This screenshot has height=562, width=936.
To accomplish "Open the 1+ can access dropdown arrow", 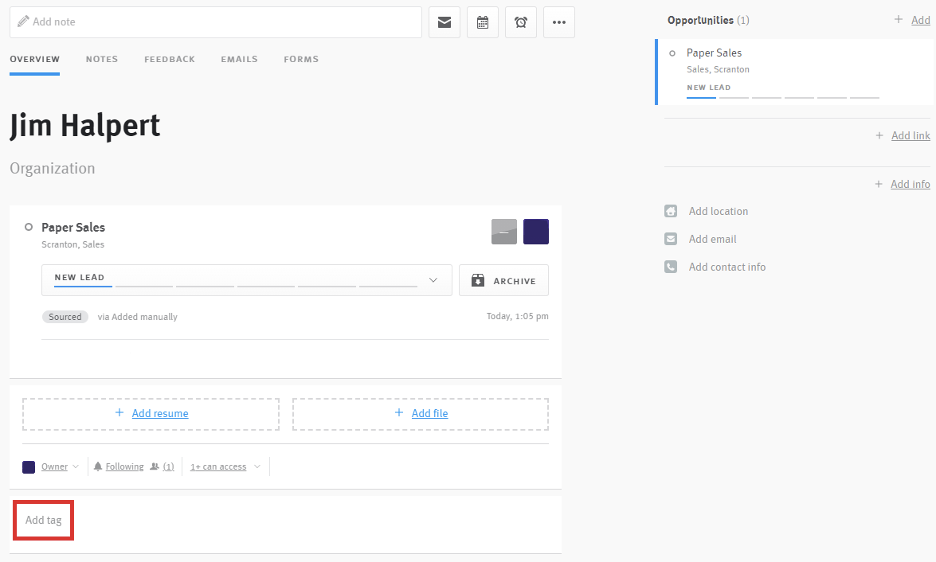I will (x=257, y=466).
